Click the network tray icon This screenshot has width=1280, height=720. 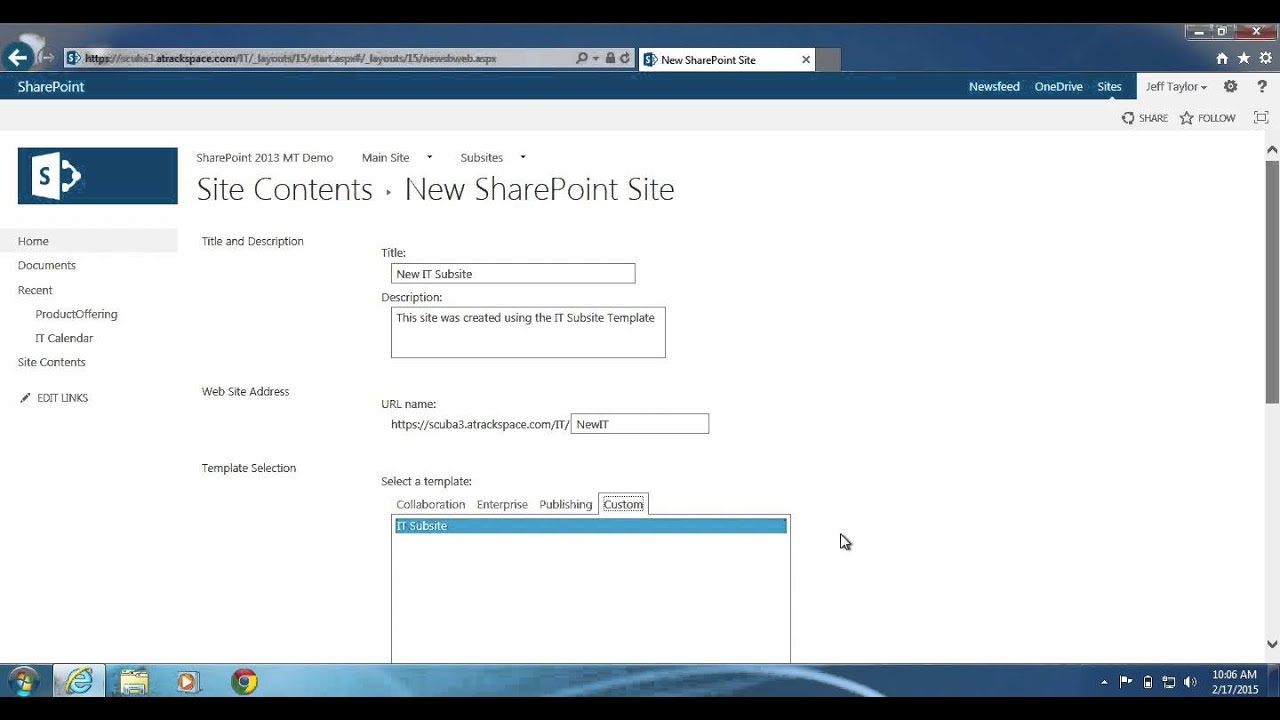[x=1168, y=682]
